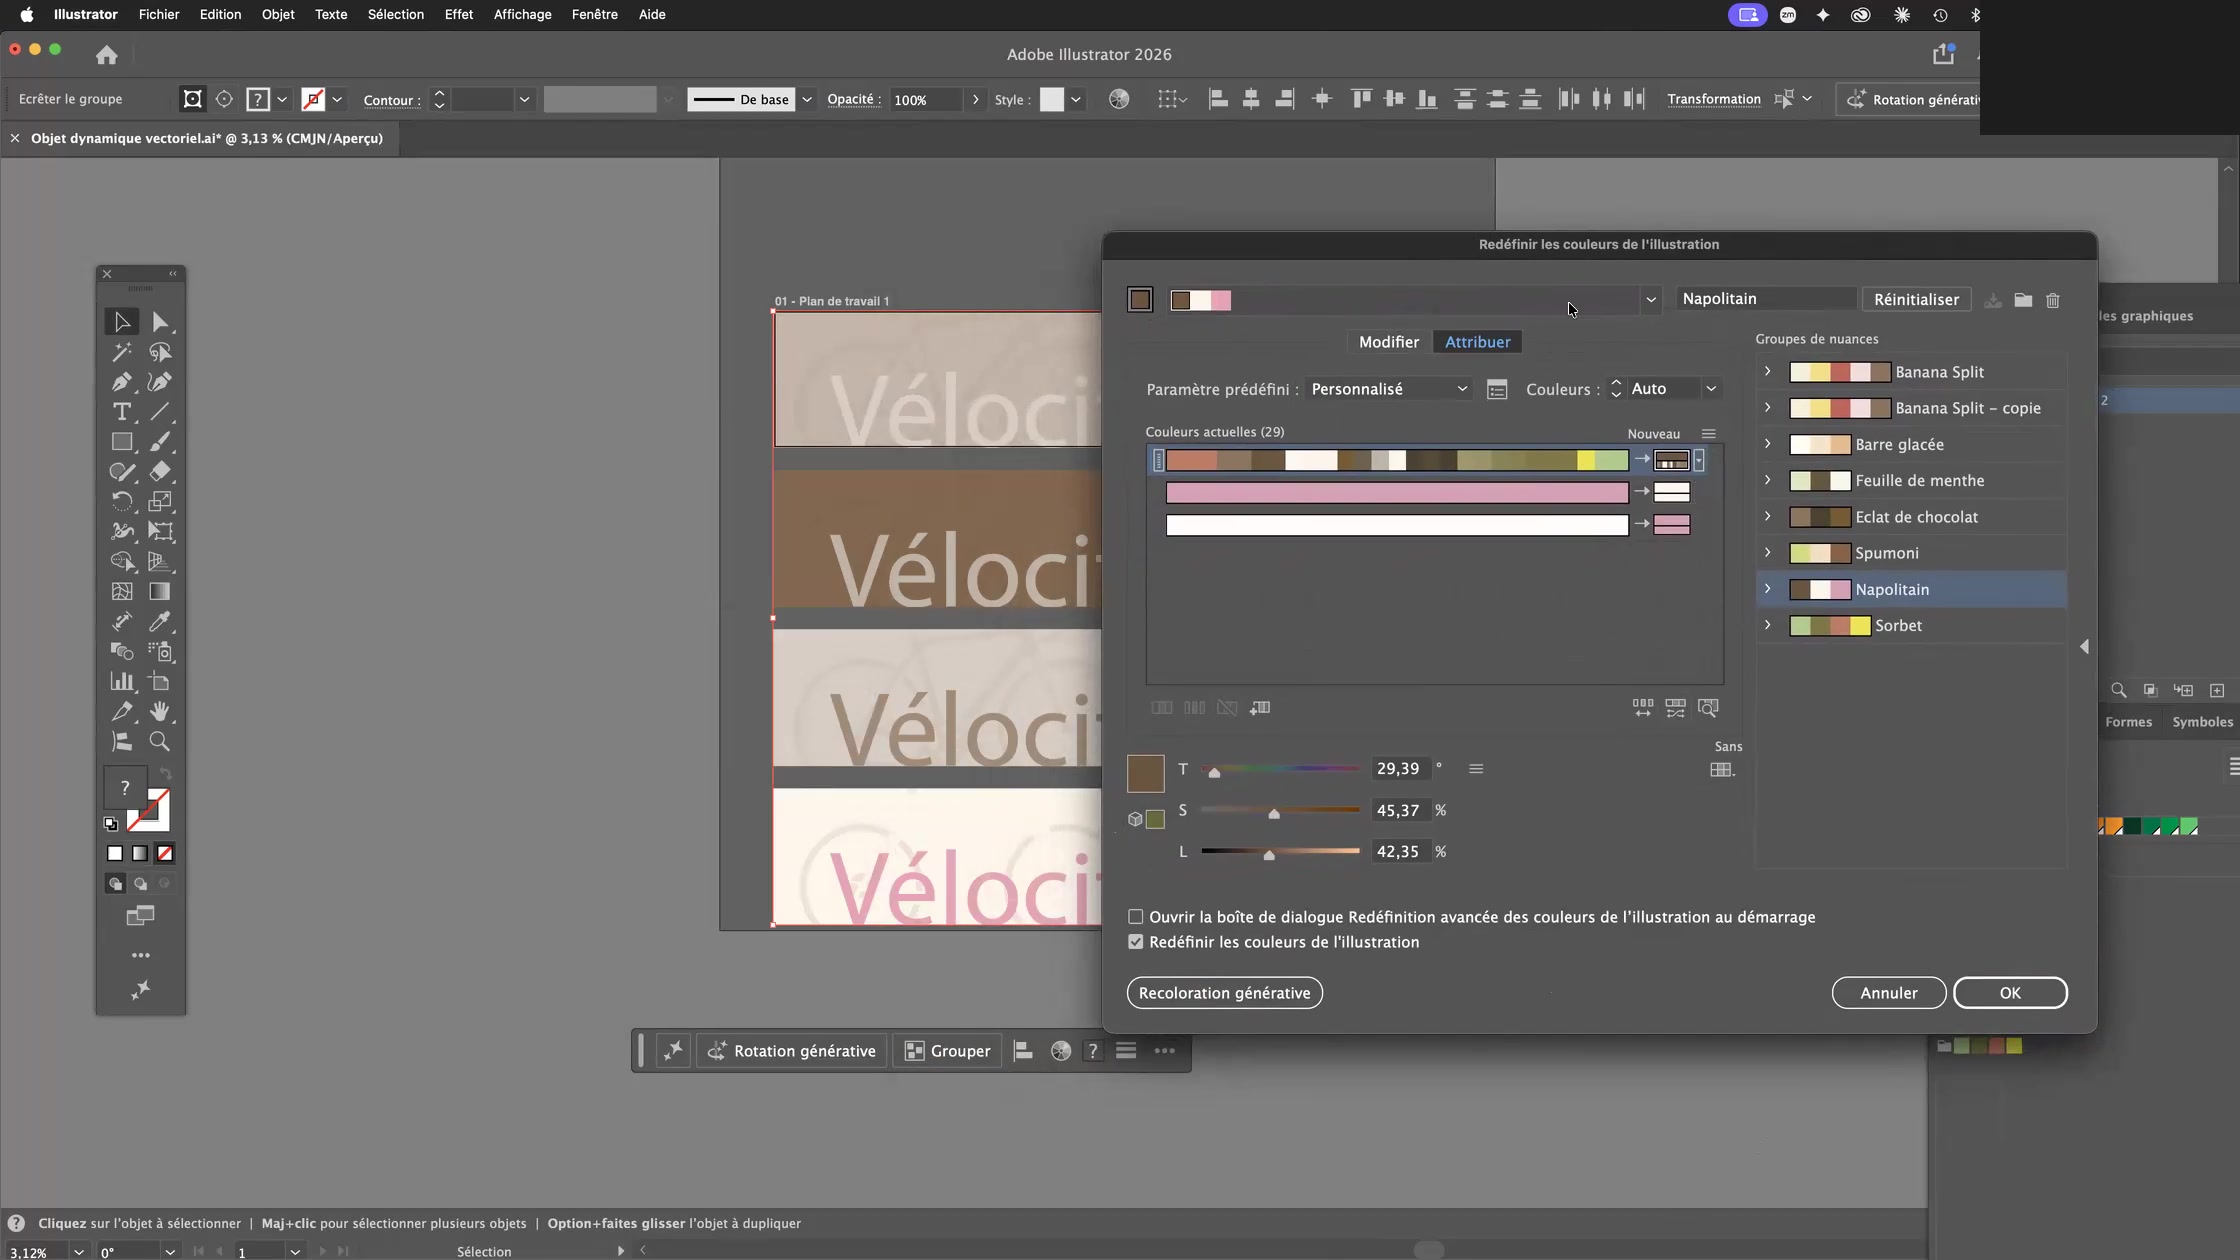This screenshot has height=1260, width=2240.
Task: Click the pink current color row bar
Action: pos(1397,493)
